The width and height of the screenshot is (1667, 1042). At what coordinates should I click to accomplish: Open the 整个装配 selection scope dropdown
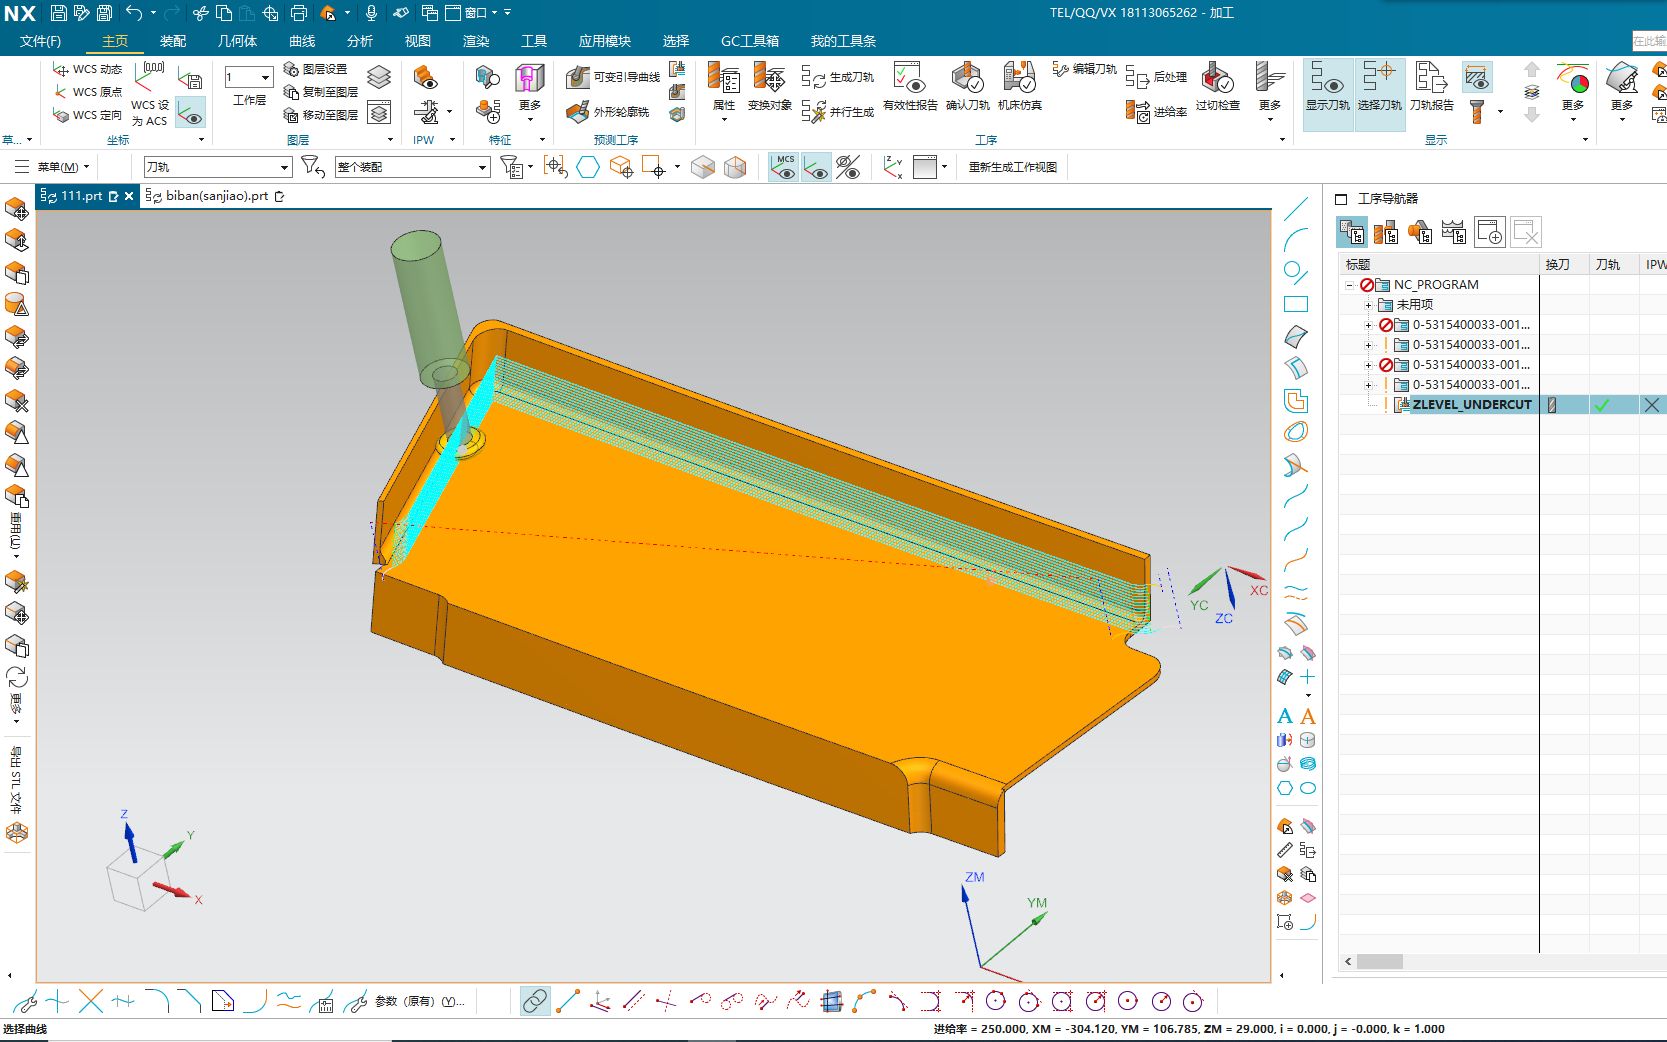coord(482,167)
